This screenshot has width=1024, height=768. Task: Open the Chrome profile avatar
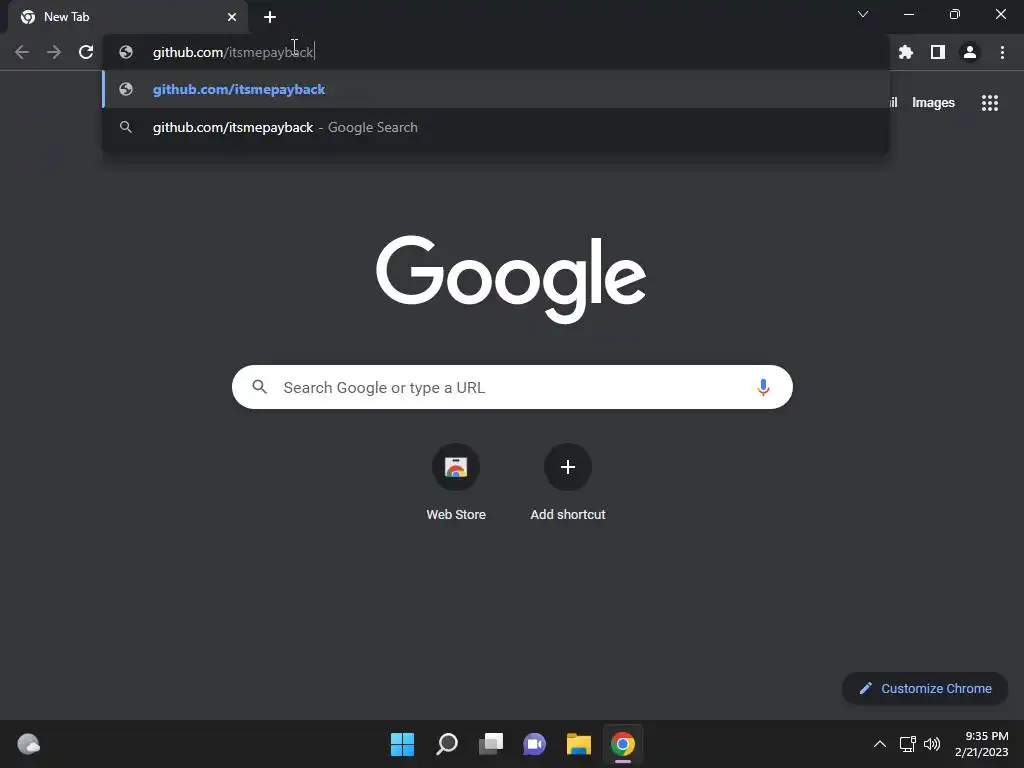970,52
